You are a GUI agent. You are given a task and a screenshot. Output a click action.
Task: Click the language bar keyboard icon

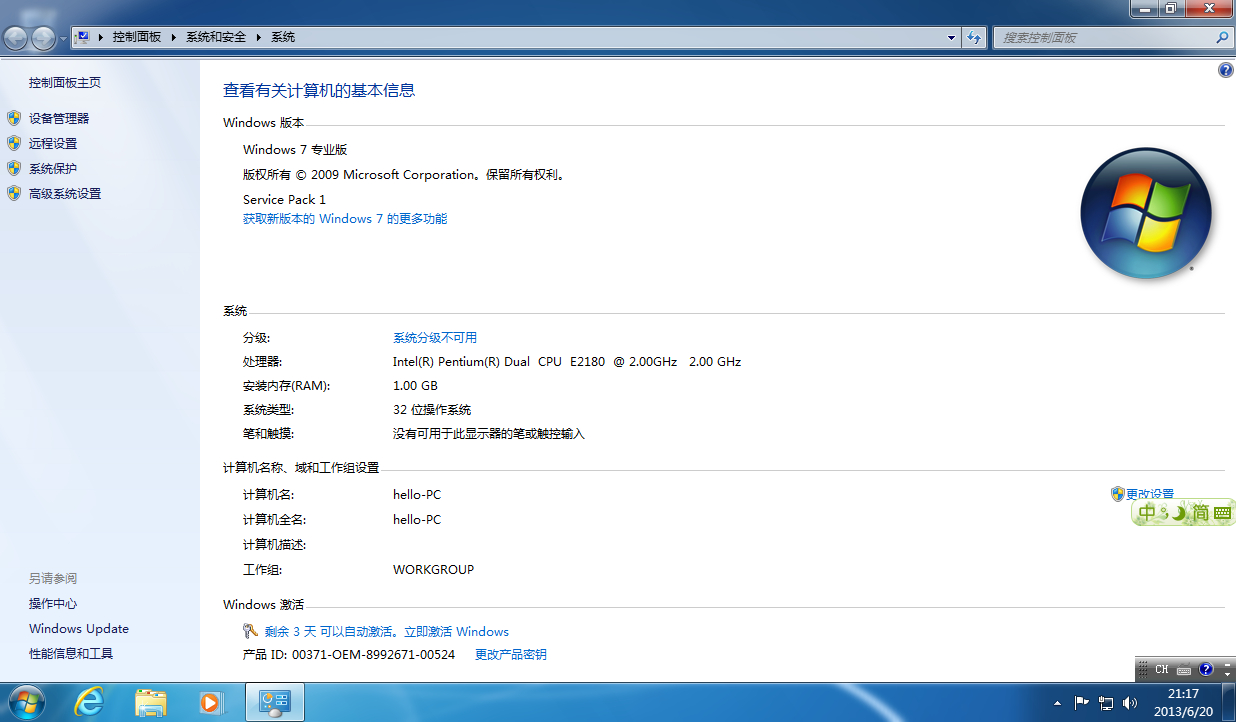coord(1184,670)
